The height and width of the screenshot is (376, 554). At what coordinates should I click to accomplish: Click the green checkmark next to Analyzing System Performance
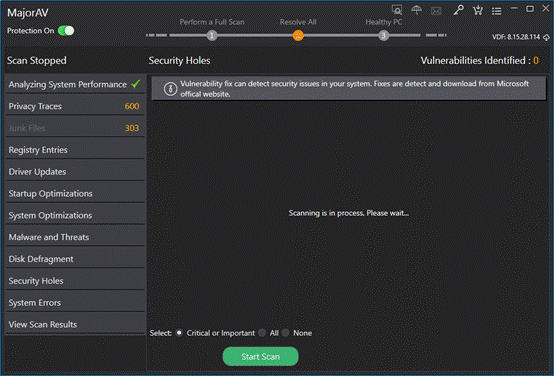click(x=136, y=84)
